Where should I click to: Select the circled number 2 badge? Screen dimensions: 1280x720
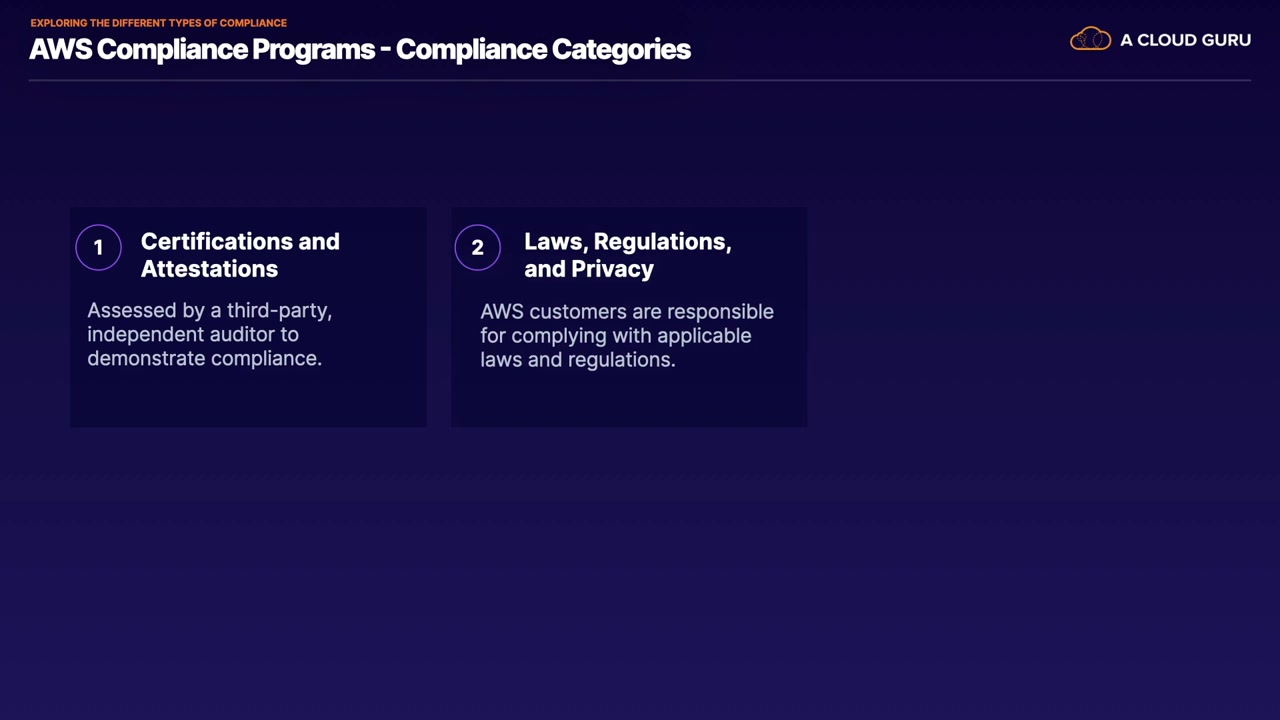tap(477, 248)
